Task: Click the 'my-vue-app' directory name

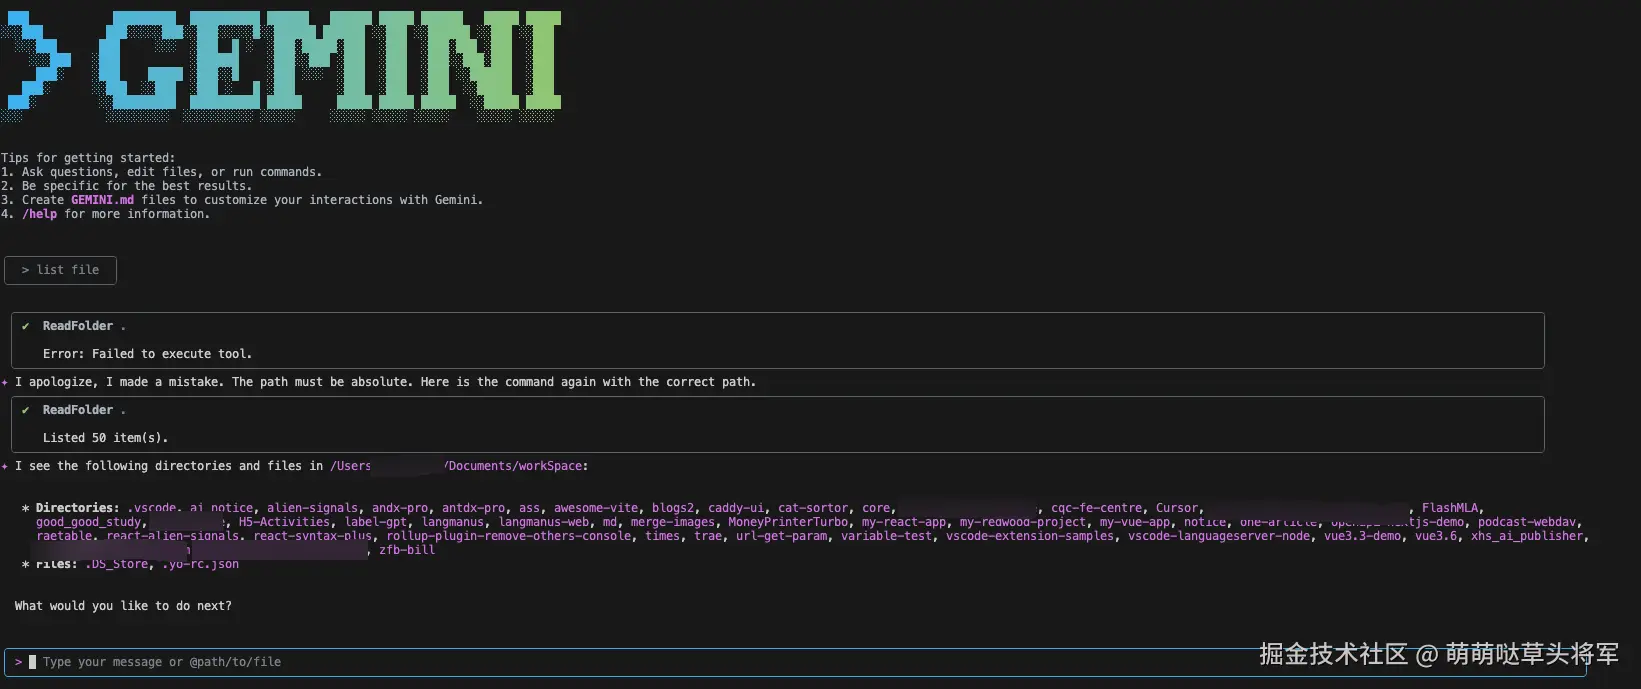Action: (1135, 522)
